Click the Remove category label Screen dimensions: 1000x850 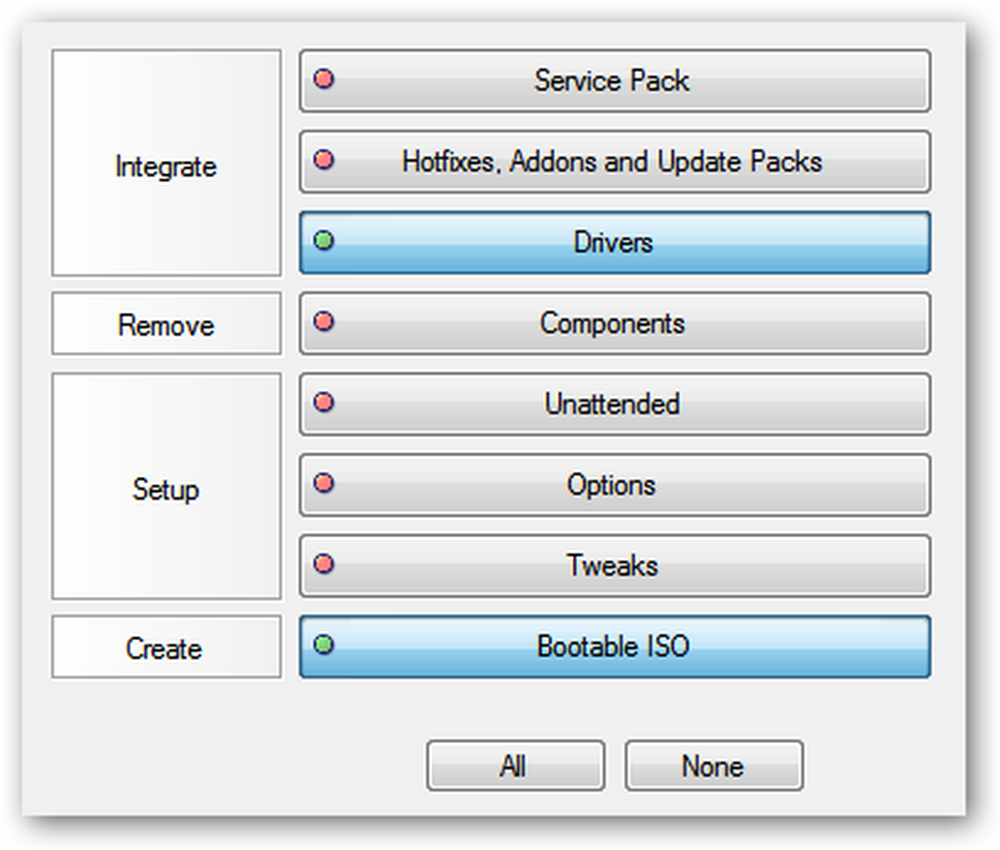(166, 324)
